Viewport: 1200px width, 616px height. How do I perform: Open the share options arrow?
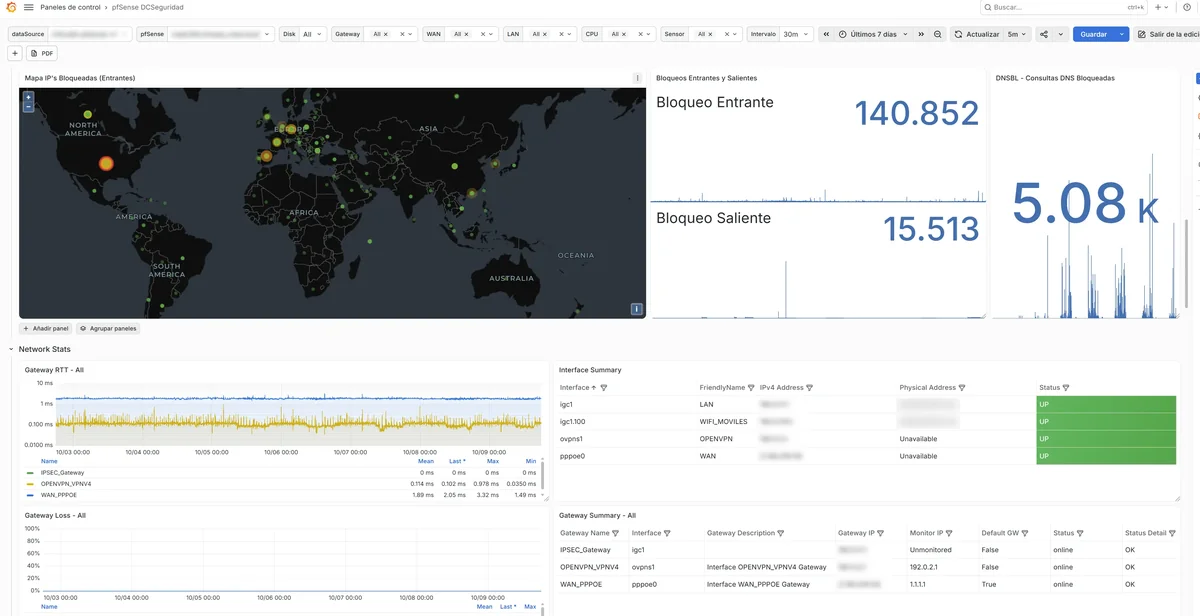pos(1061,34)
